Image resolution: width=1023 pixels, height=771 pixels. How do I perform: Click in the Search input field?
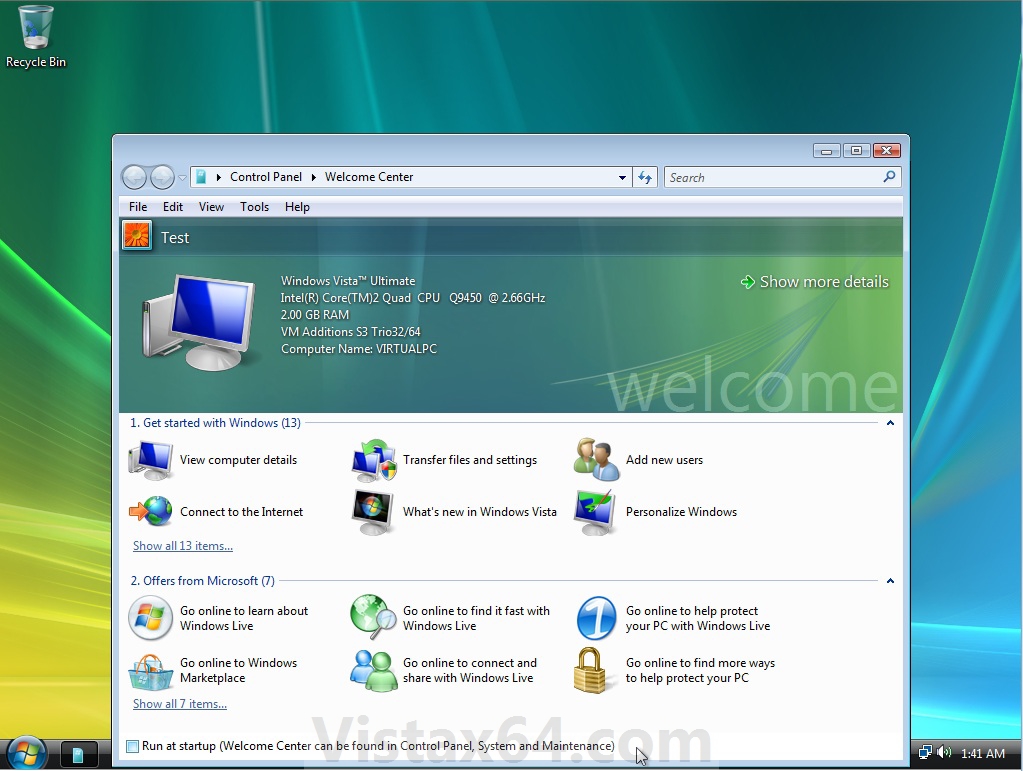tap(773, 177)
